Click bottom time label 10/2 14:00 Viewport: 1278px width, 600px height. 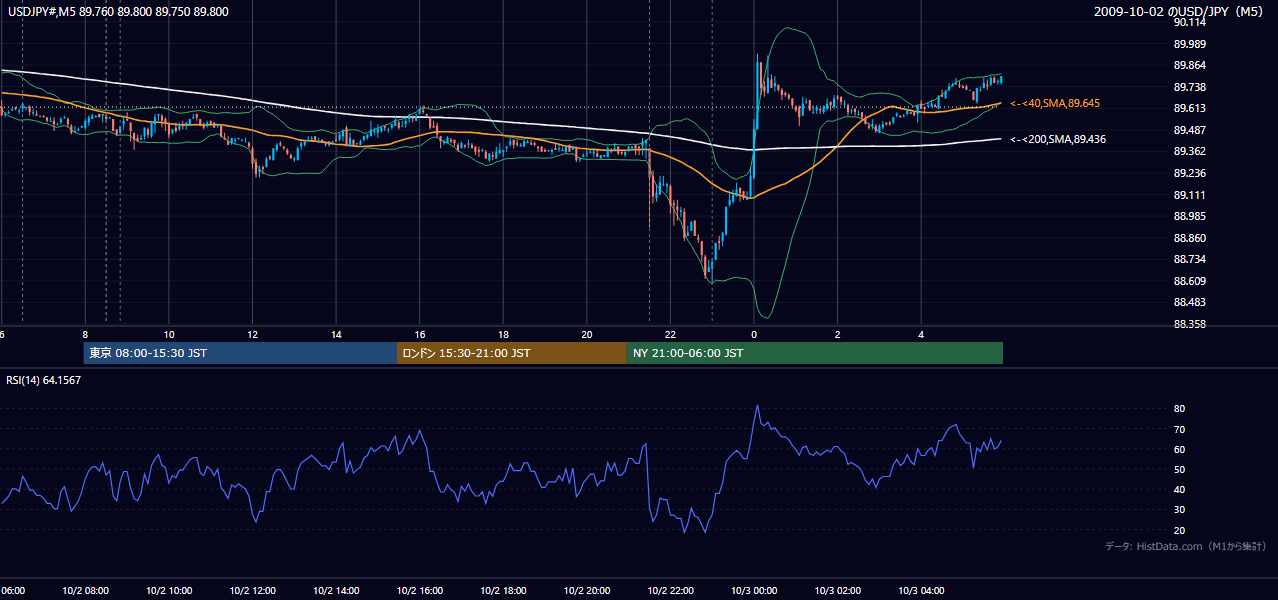tap(336, 591)
